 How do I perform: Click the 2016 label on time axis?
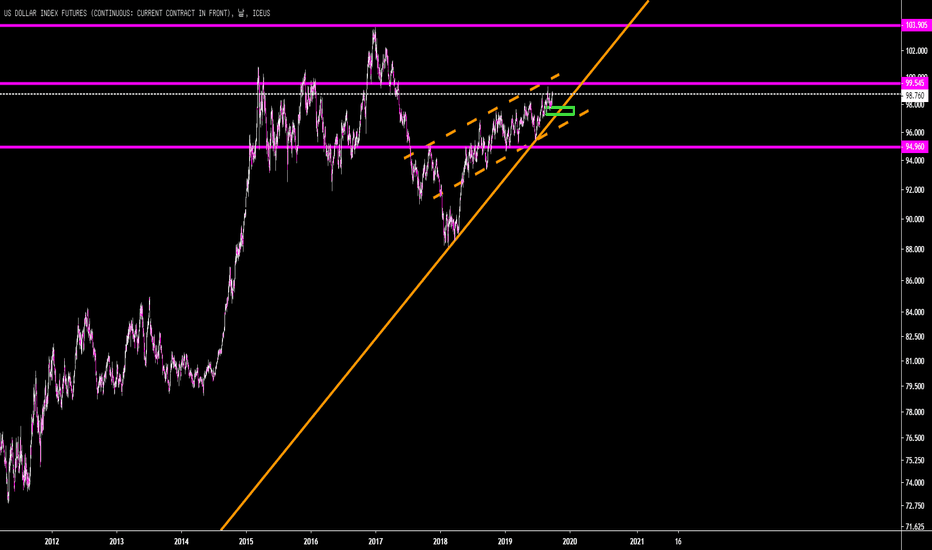point(311,542)
